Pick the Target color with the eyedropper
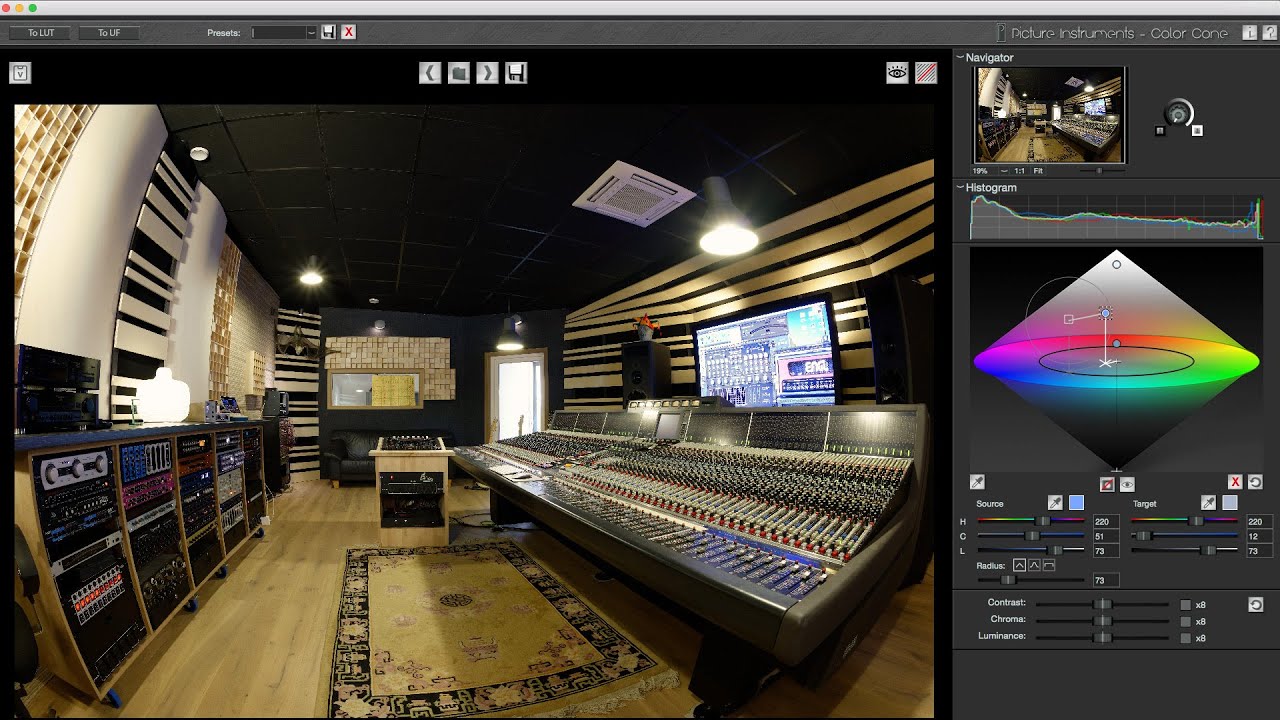Screen dimensions: 1280x720 coord(1208,503)
